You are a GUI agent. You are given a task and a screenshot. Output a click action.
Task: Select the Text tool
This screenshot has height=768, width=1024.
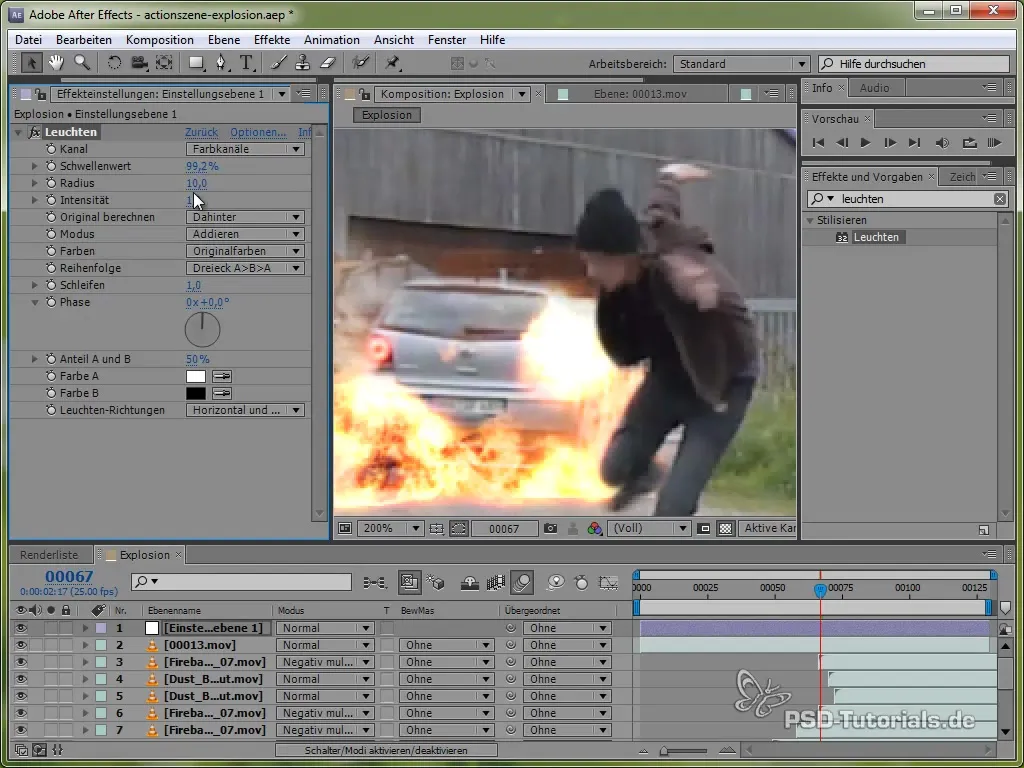point(246,63)
